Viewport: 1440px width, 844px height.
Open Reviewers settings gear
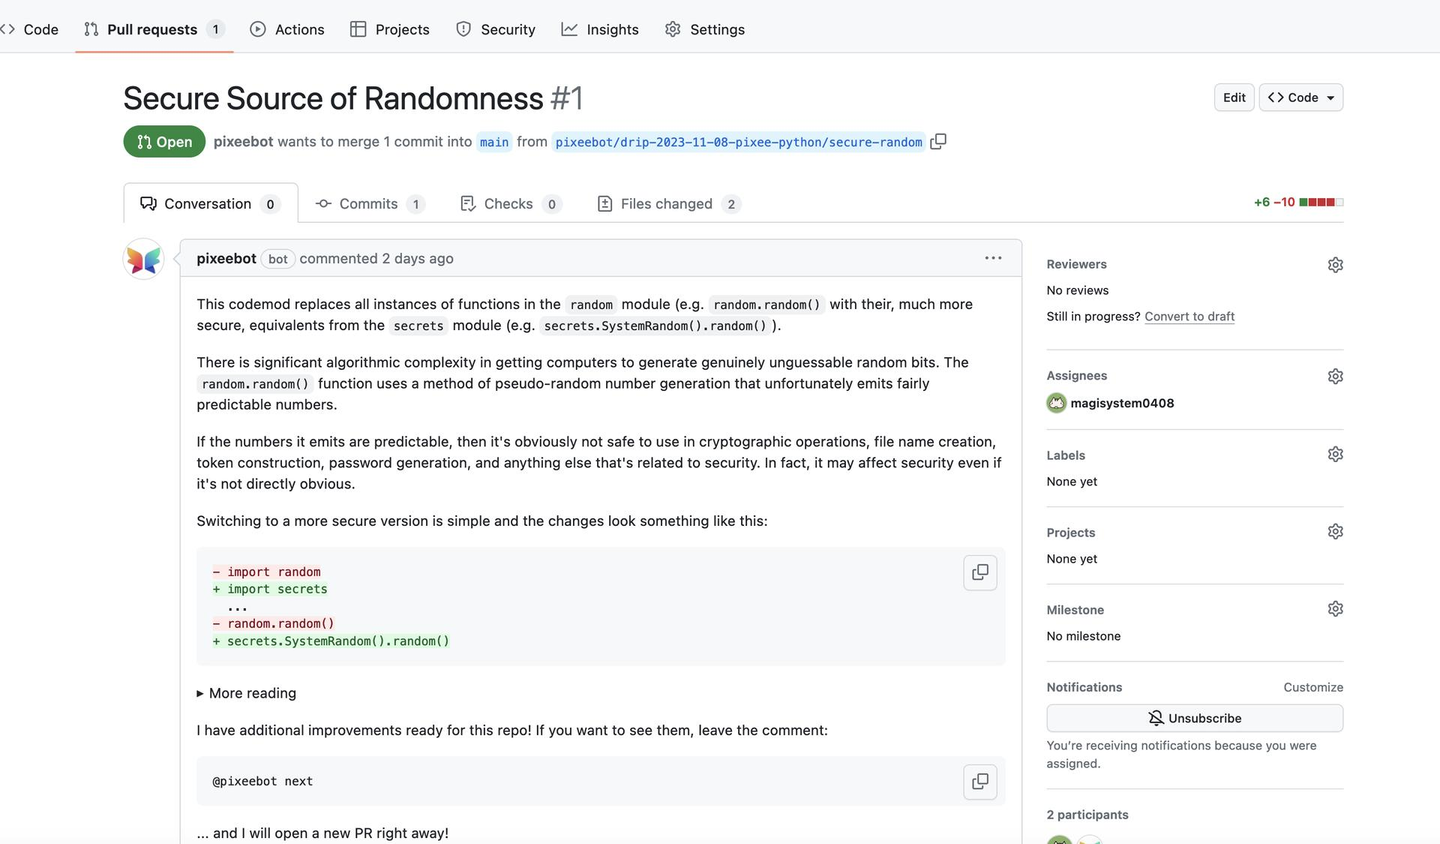[x=1335, y=265]
